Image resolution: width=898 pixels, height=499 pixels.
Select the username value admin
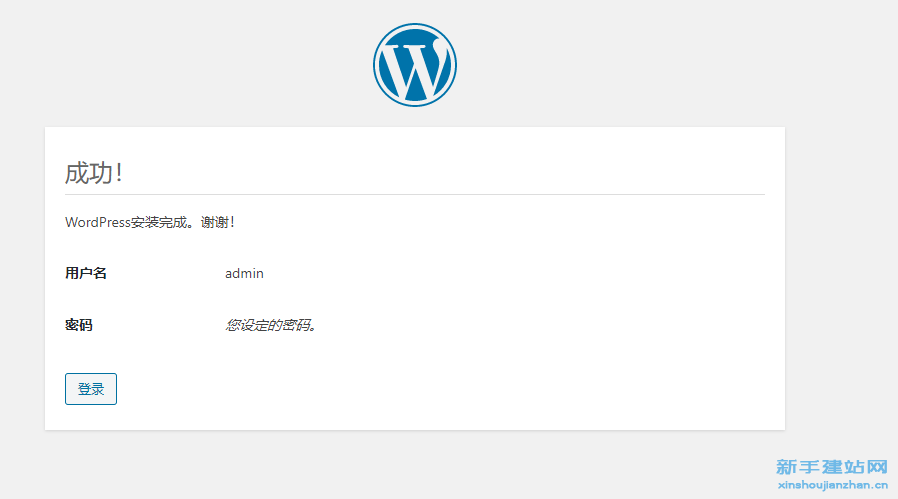[244, 273]
